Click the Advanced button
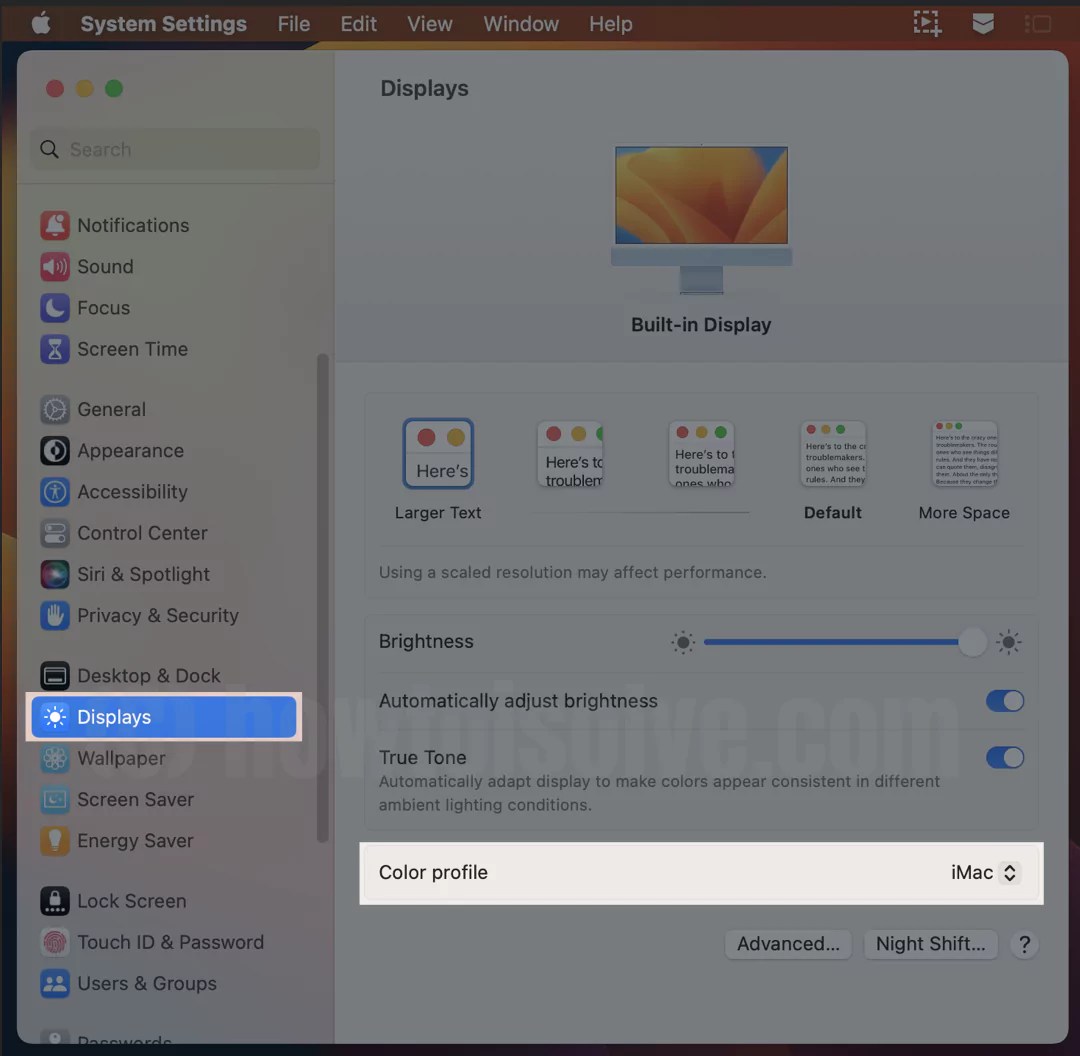The image size is (1080, 1056). point(788,944)
